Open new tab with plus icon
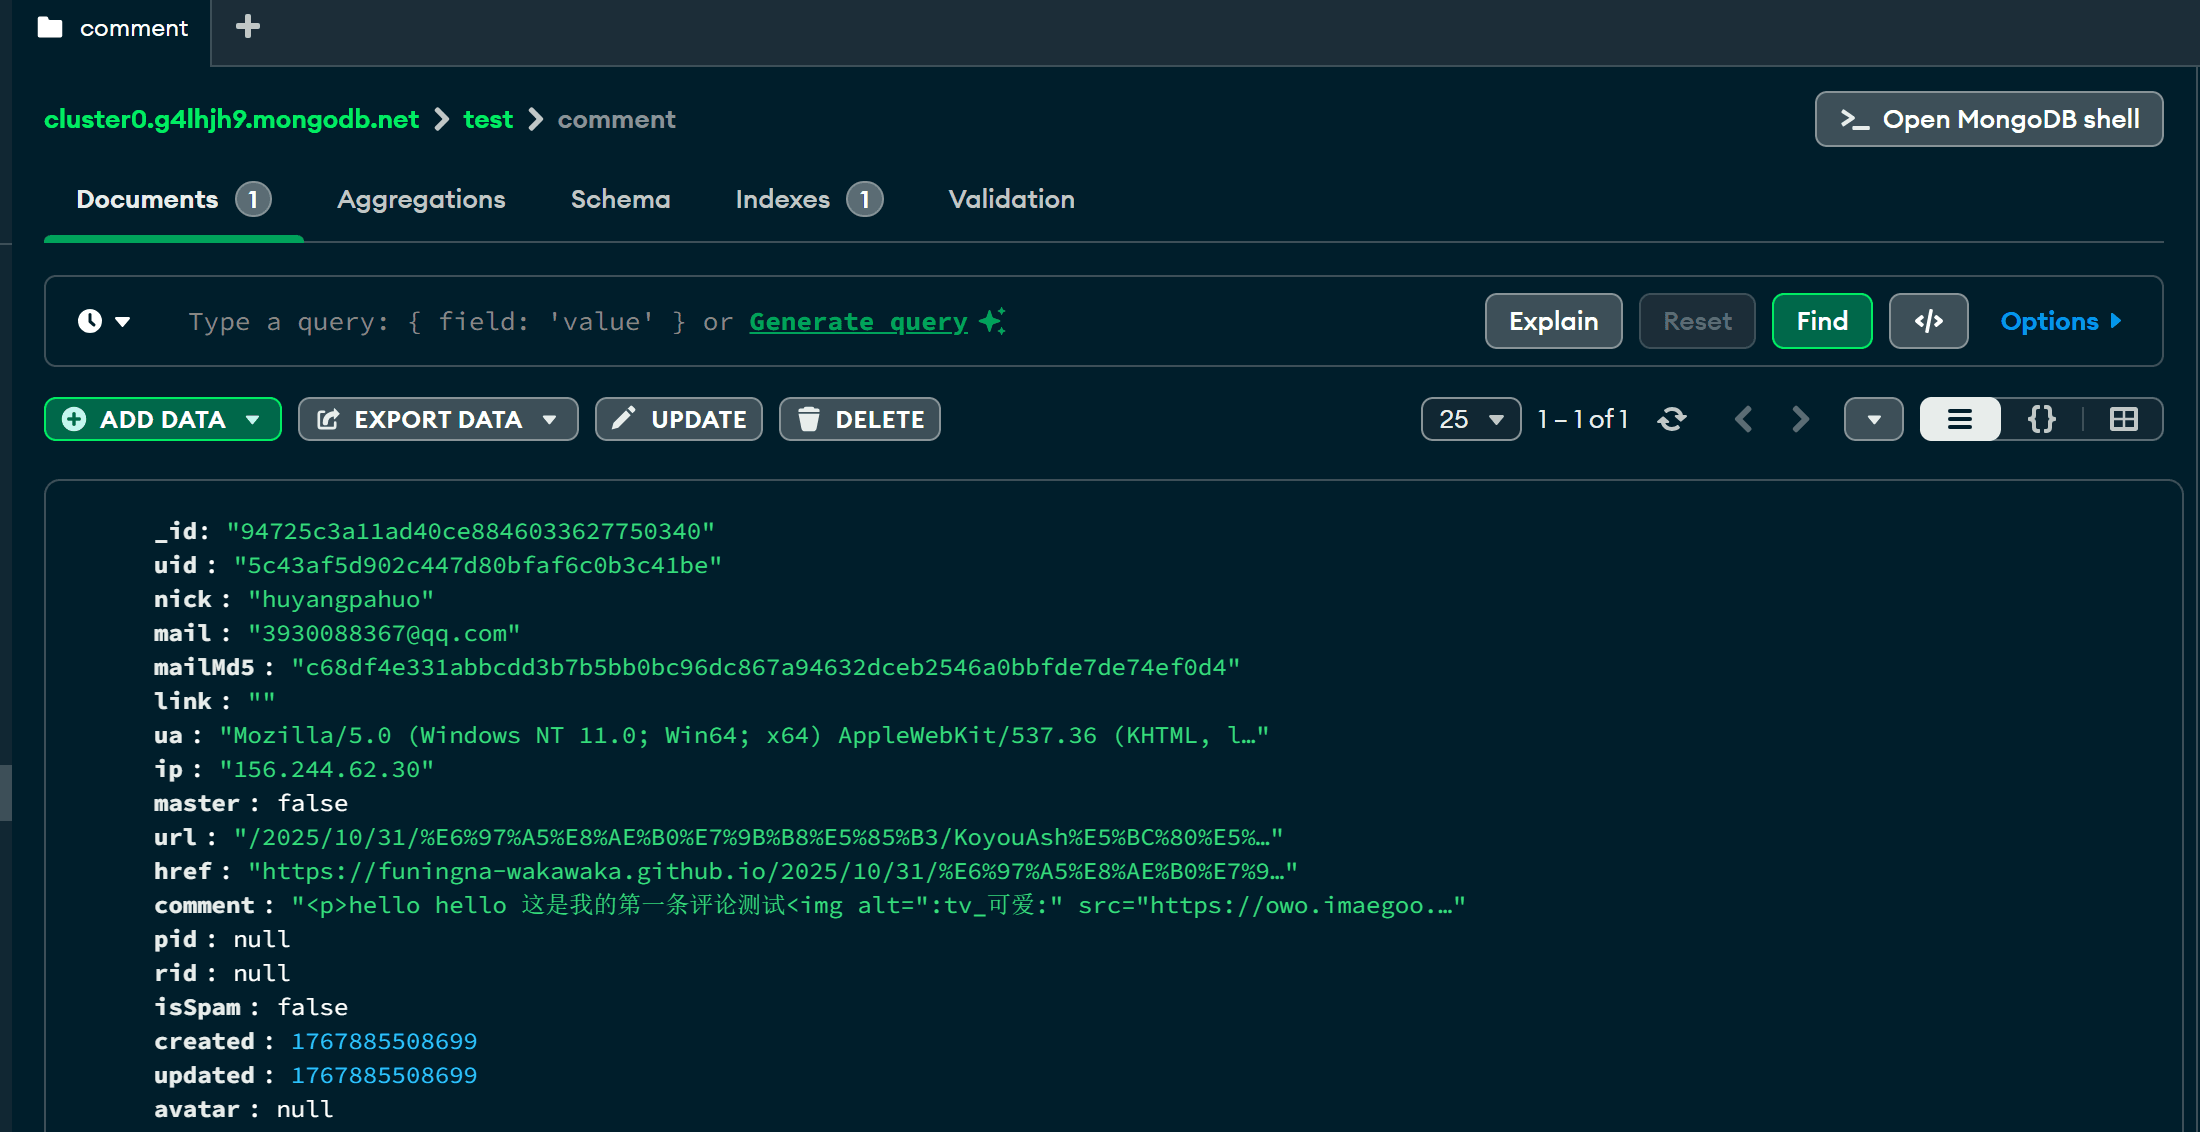 [x=248, y=27]
